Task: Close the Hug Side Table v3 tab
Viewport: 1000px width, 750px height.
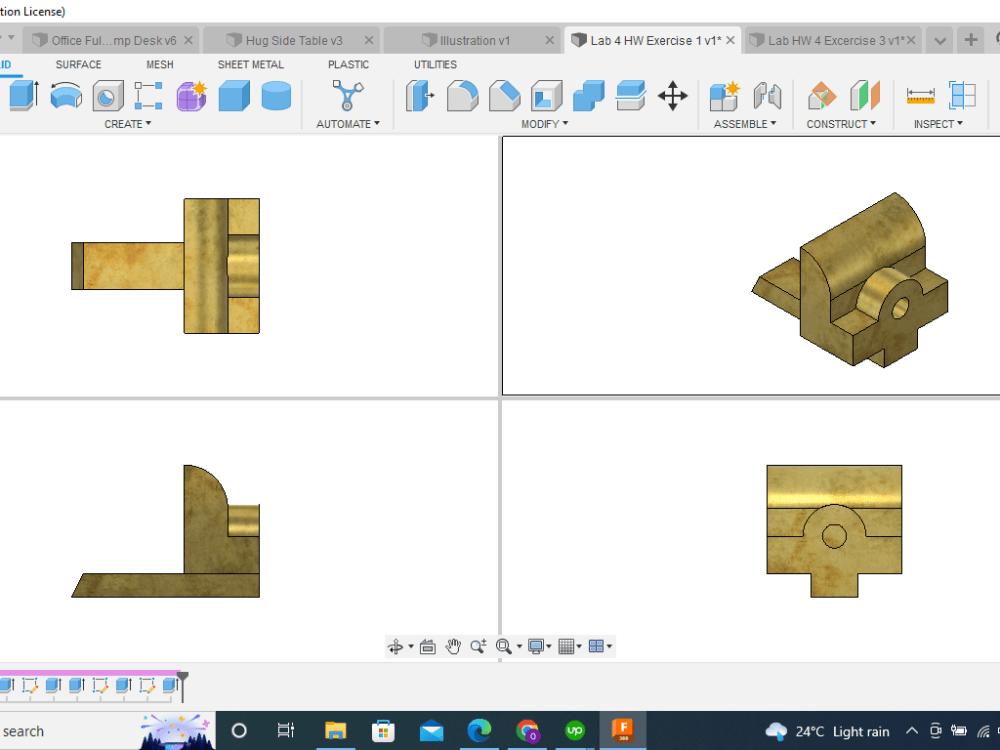Action: (369, 40)
